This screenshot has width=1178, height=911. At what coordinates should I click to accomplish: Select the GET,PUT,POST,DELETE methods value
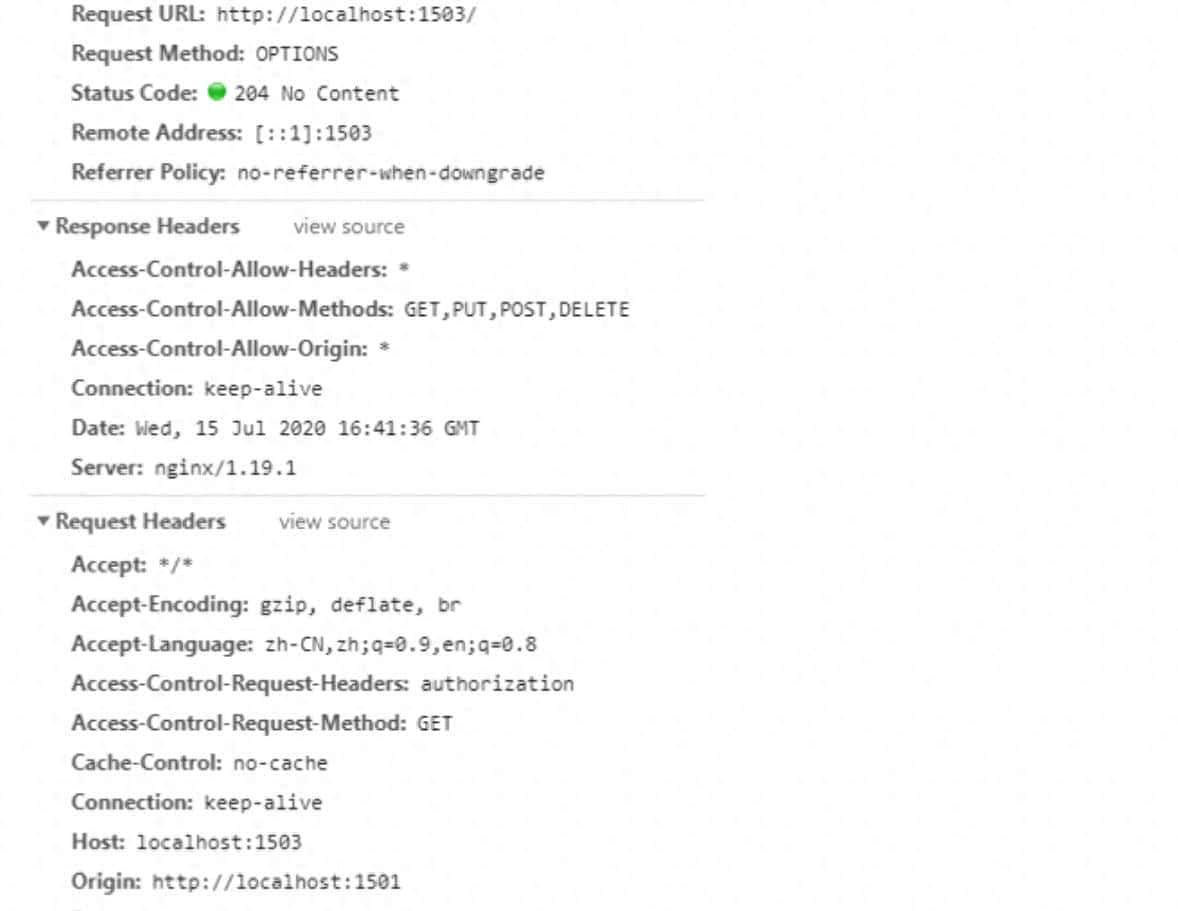coord(516,310)
